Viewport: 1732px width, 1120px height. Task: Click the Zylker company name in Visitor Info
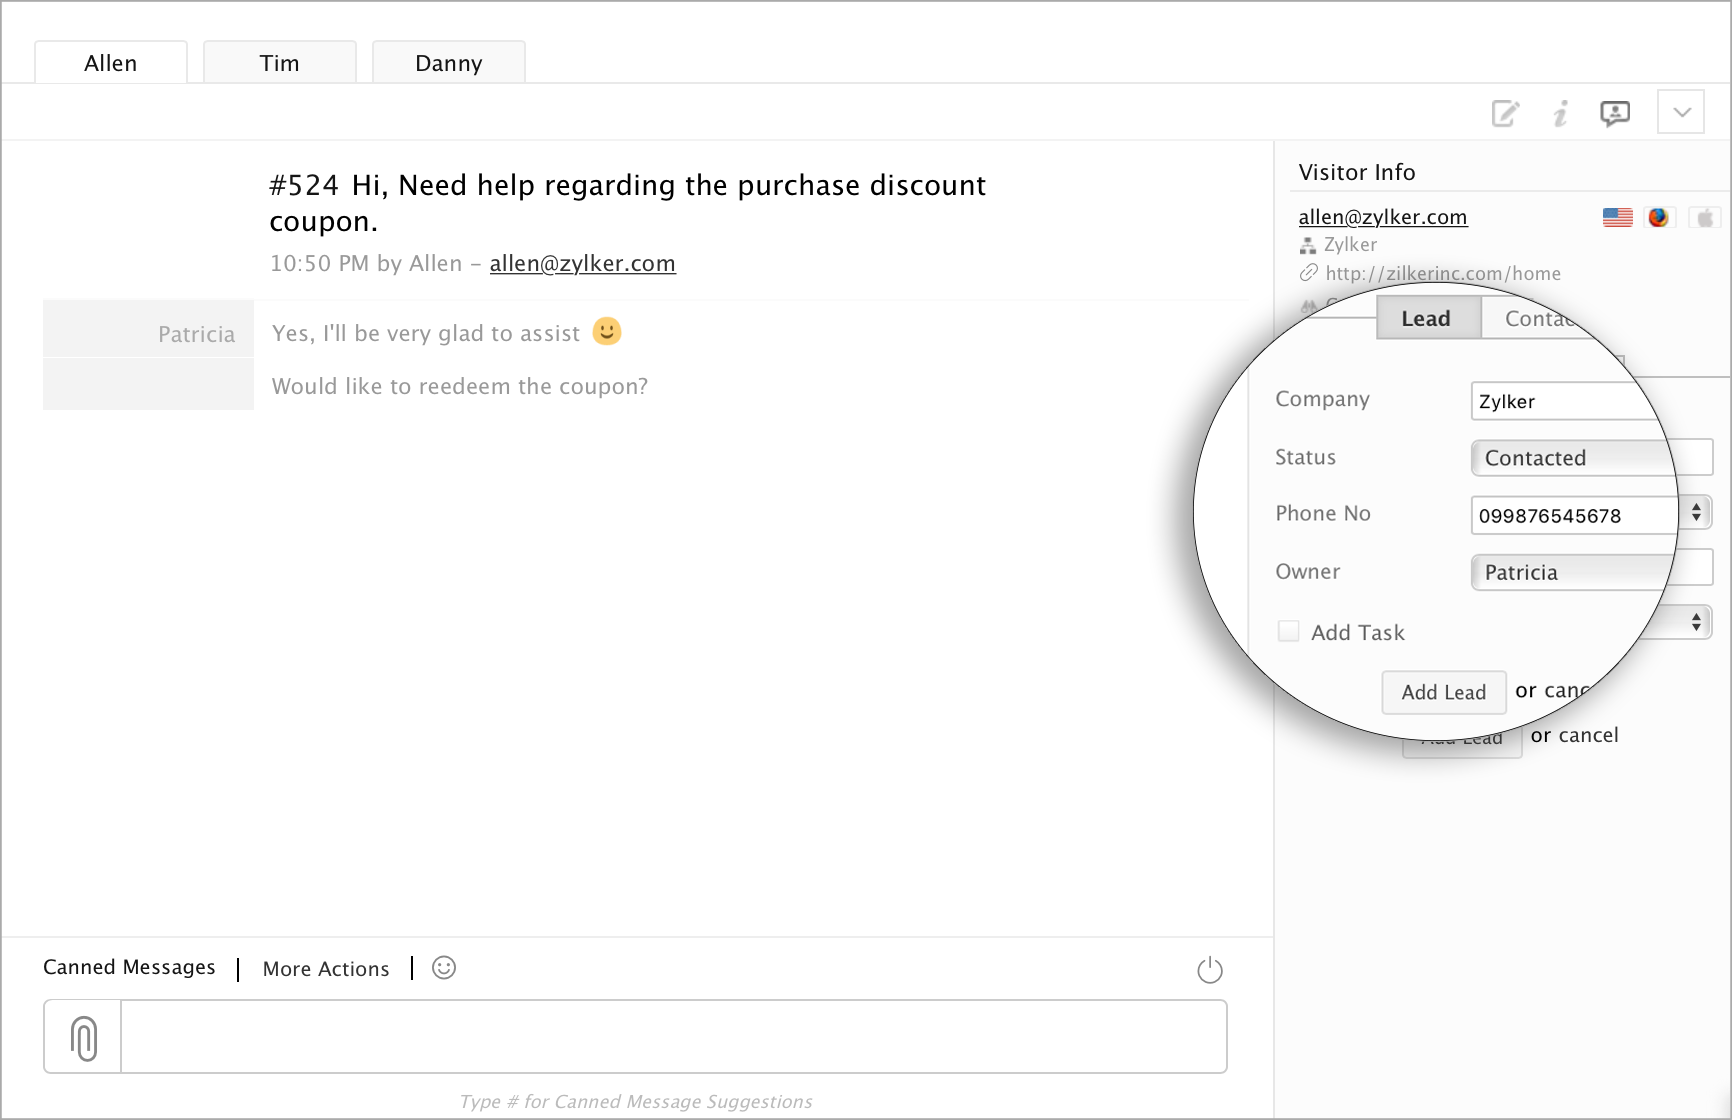point(1350,245)
